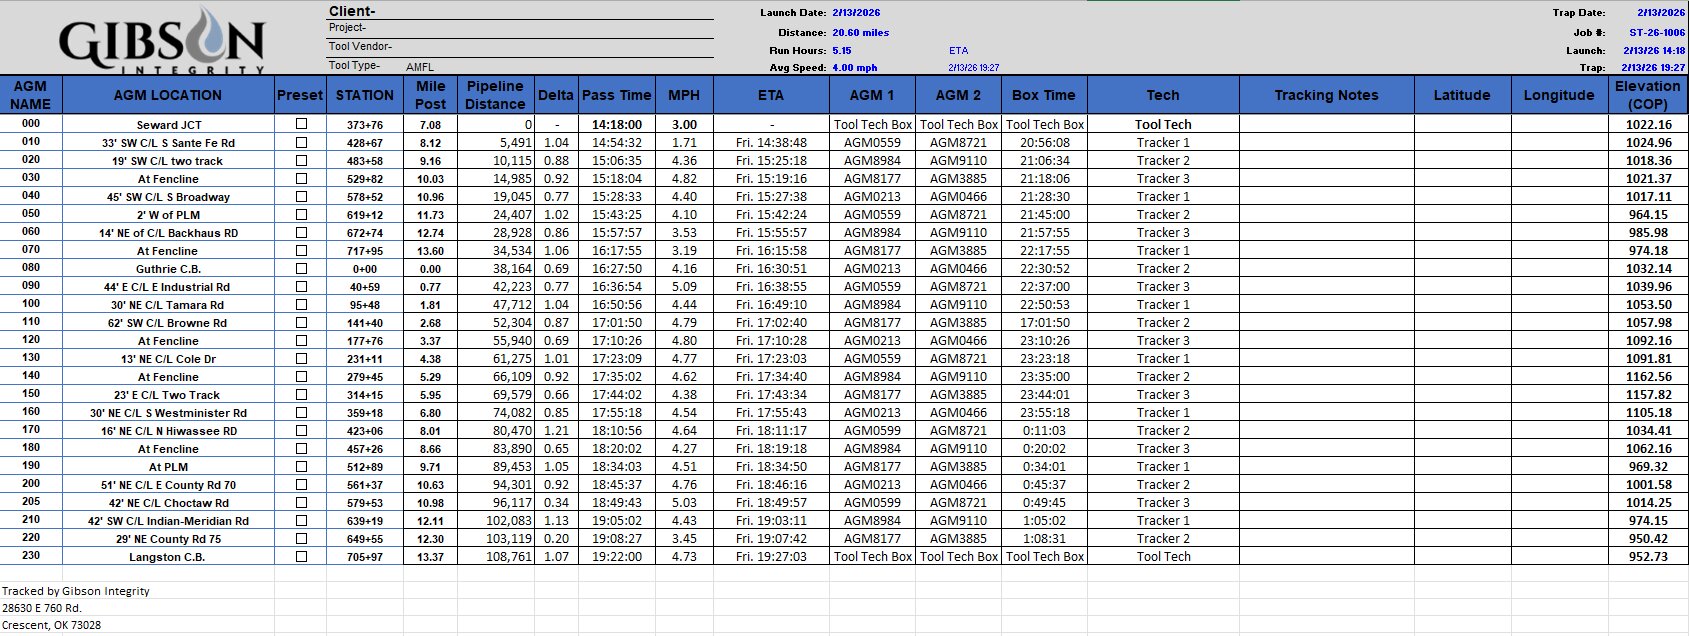
Task: Select the Launch Date value 2/13/2026
Action: pos(856,13)
